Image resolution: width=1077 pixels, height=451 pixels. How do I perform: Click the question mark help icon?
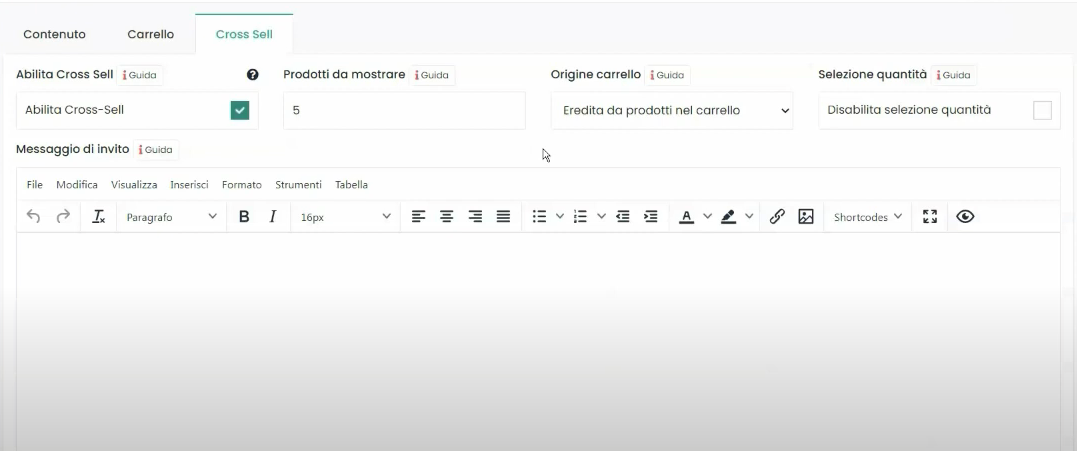252,75
